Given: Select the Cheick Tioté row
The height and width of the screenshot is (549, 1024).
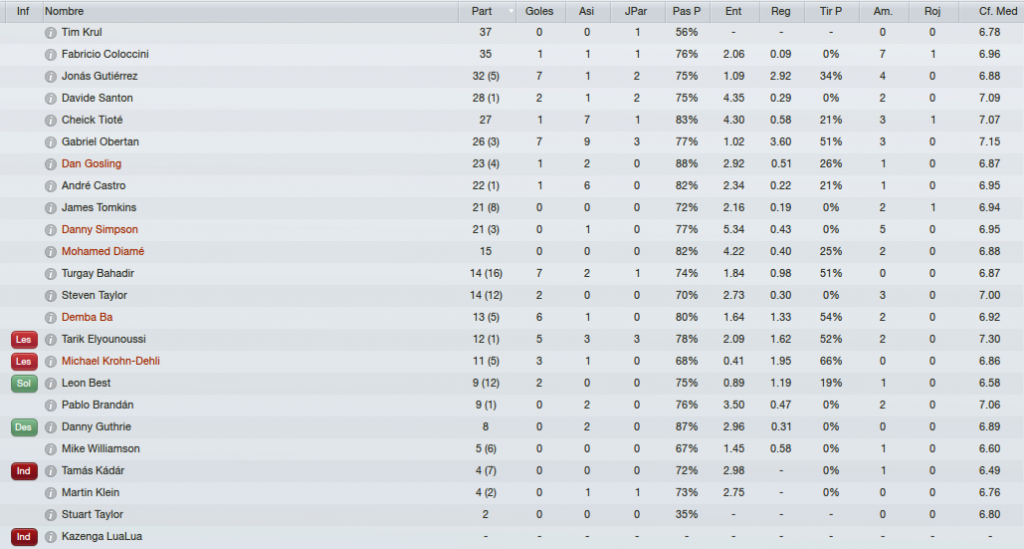Looking at the screenshot, I should tap(512, 120).
